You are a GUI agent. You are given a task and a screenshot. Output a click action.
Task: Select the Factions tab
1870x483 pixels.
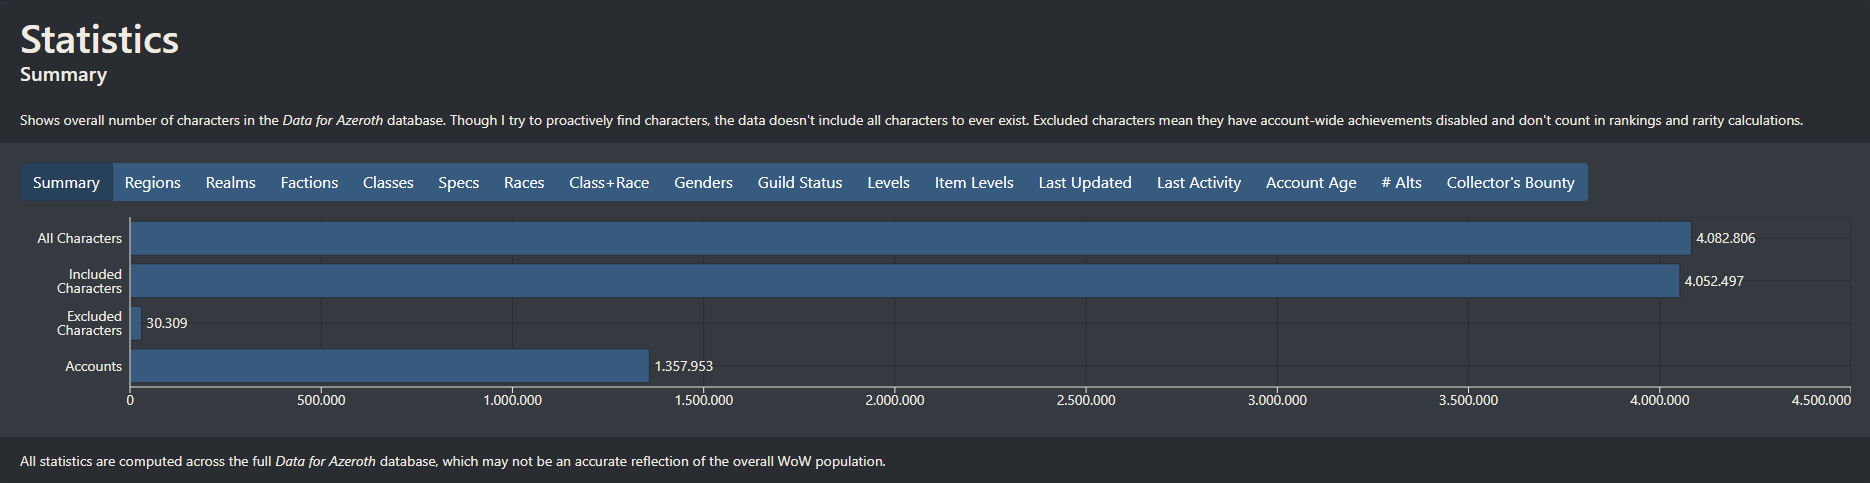click(x=309, y=182)
